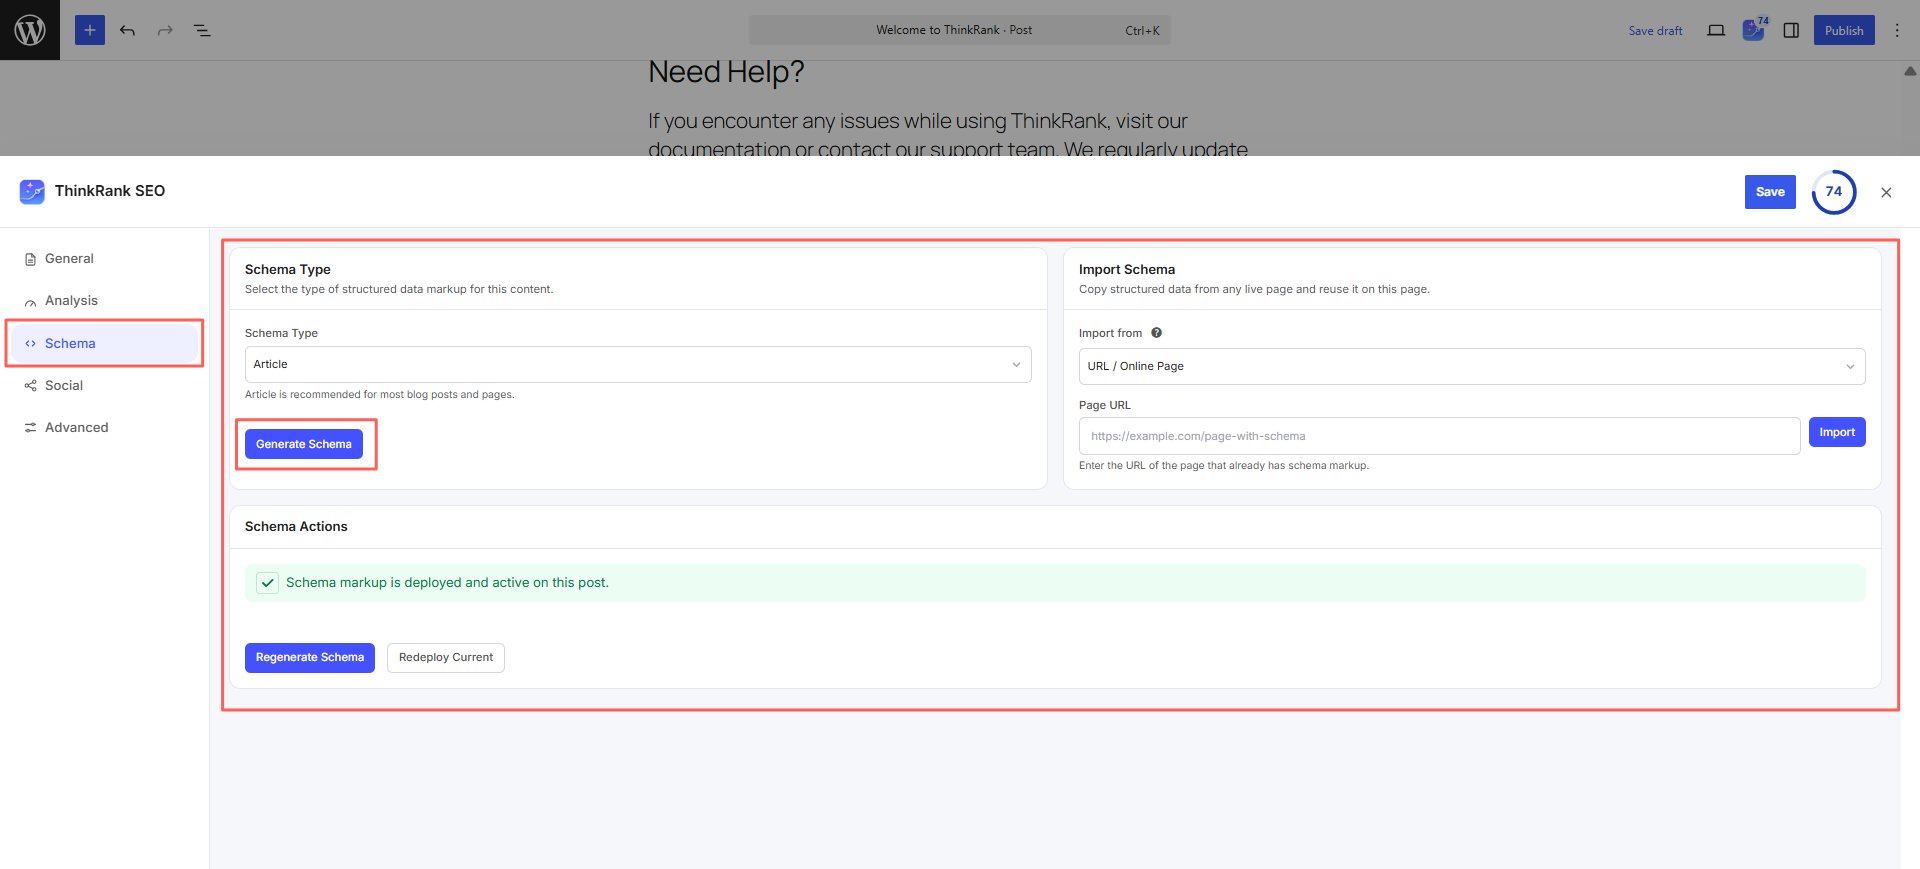This screenshot has height=869, width=1920.
Task: Open the document overview list icon
Action: (202, 30)
